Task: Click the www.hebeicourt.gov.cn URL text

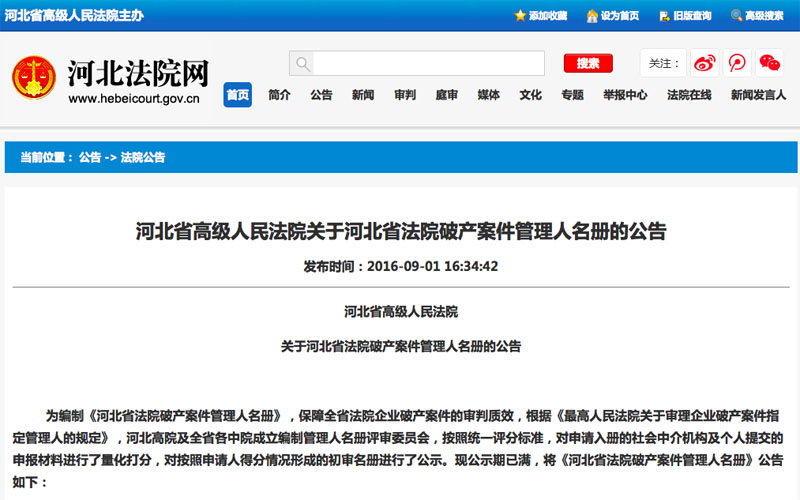Action: point(134,99)
